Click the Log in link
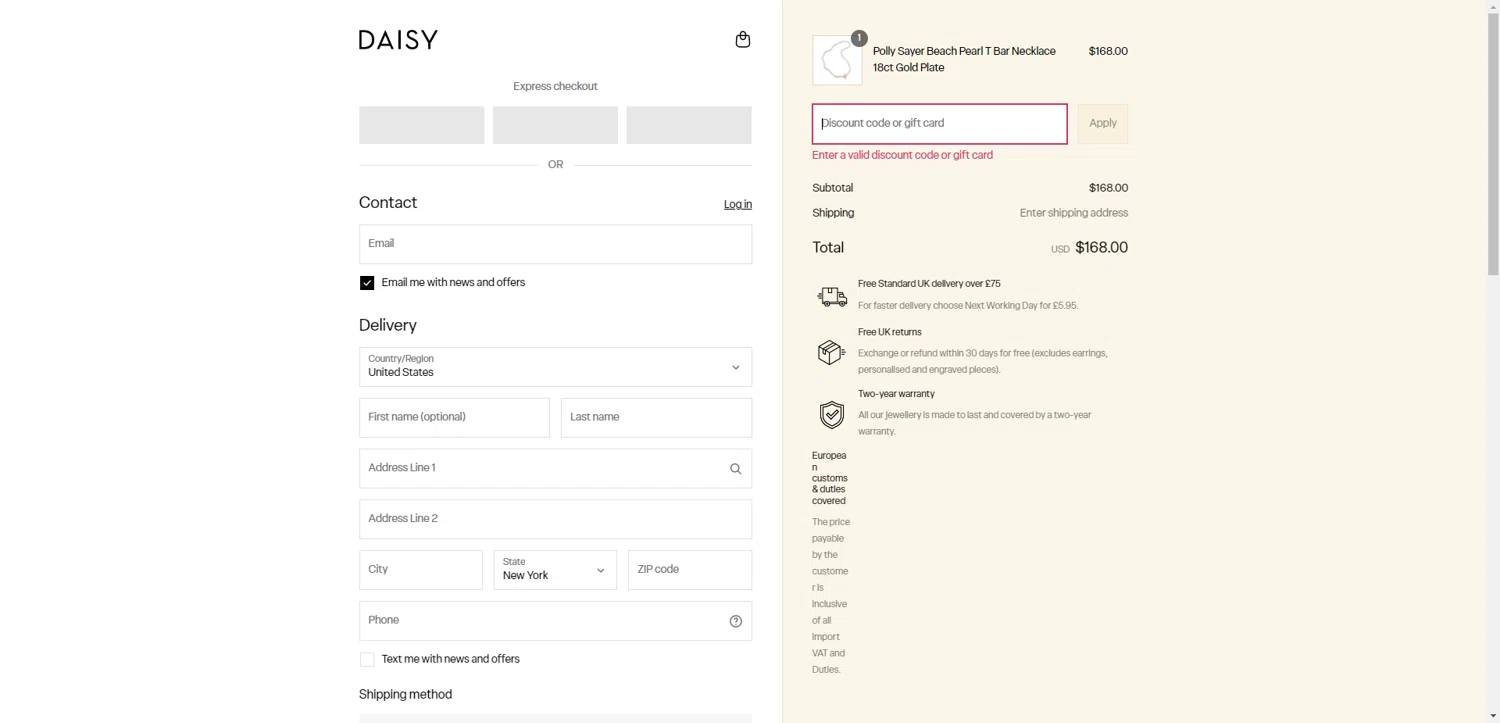This screenshot has height=723, width=1500. (x=738, y=204)
